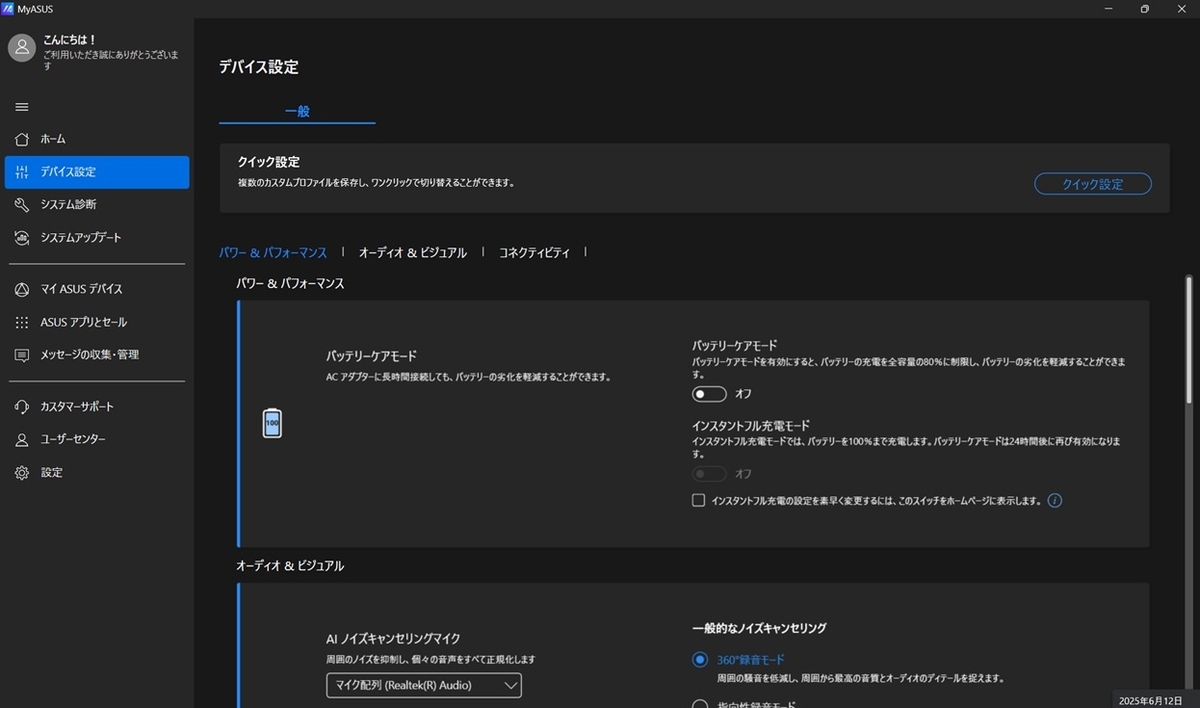The width and height of the screenshot is (1200, 708).
Task: Click the 360°録音モード label text
Action: [751, 660]
